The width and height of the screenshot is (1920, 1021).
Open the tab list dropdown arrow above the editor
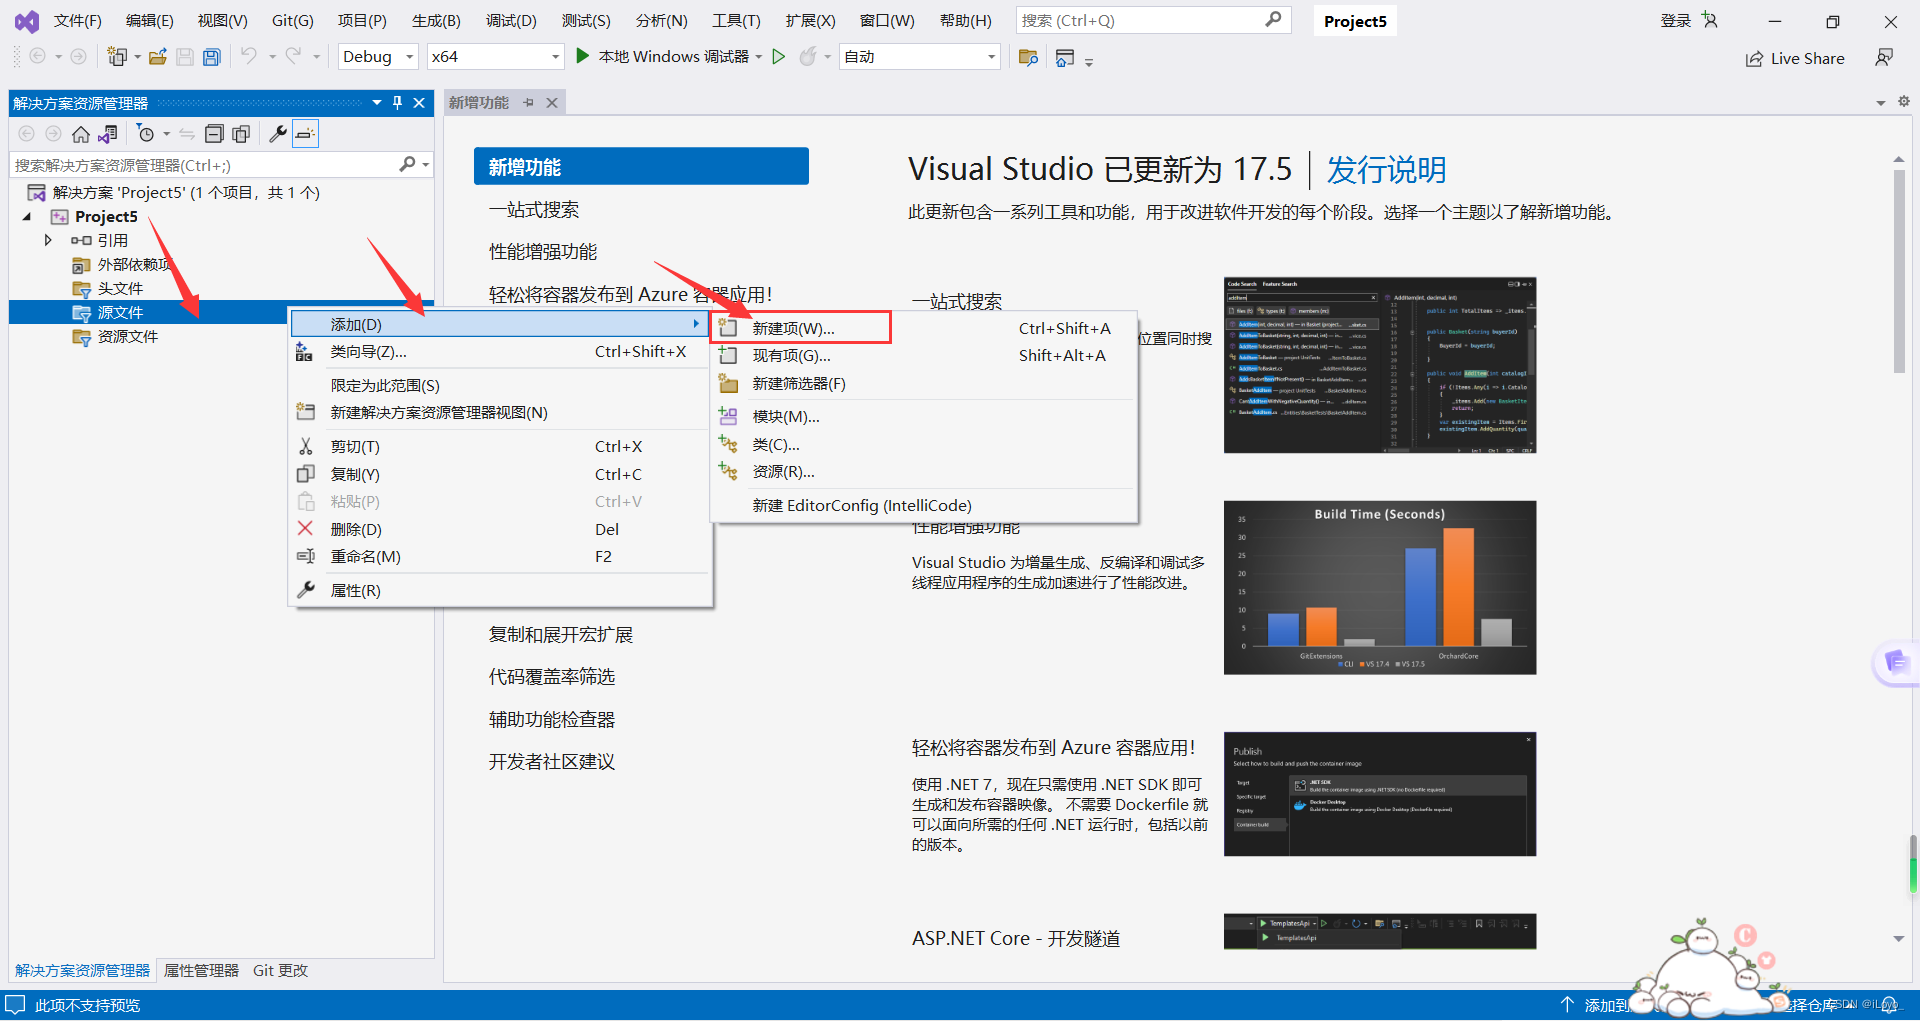tap(1881, 102)
